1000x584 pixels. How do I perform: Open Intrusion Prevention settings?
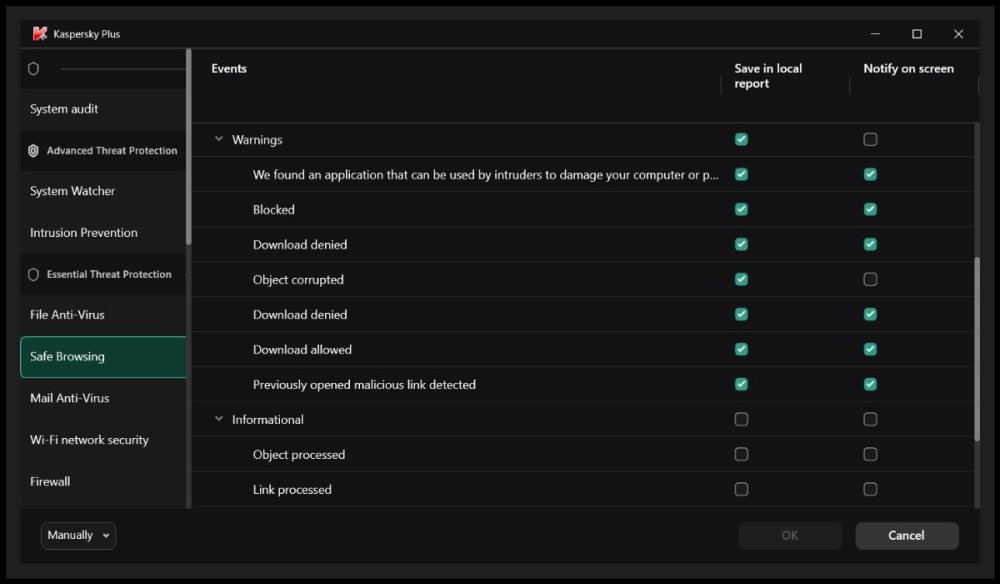pyautogui.click(x=103, y=233)
